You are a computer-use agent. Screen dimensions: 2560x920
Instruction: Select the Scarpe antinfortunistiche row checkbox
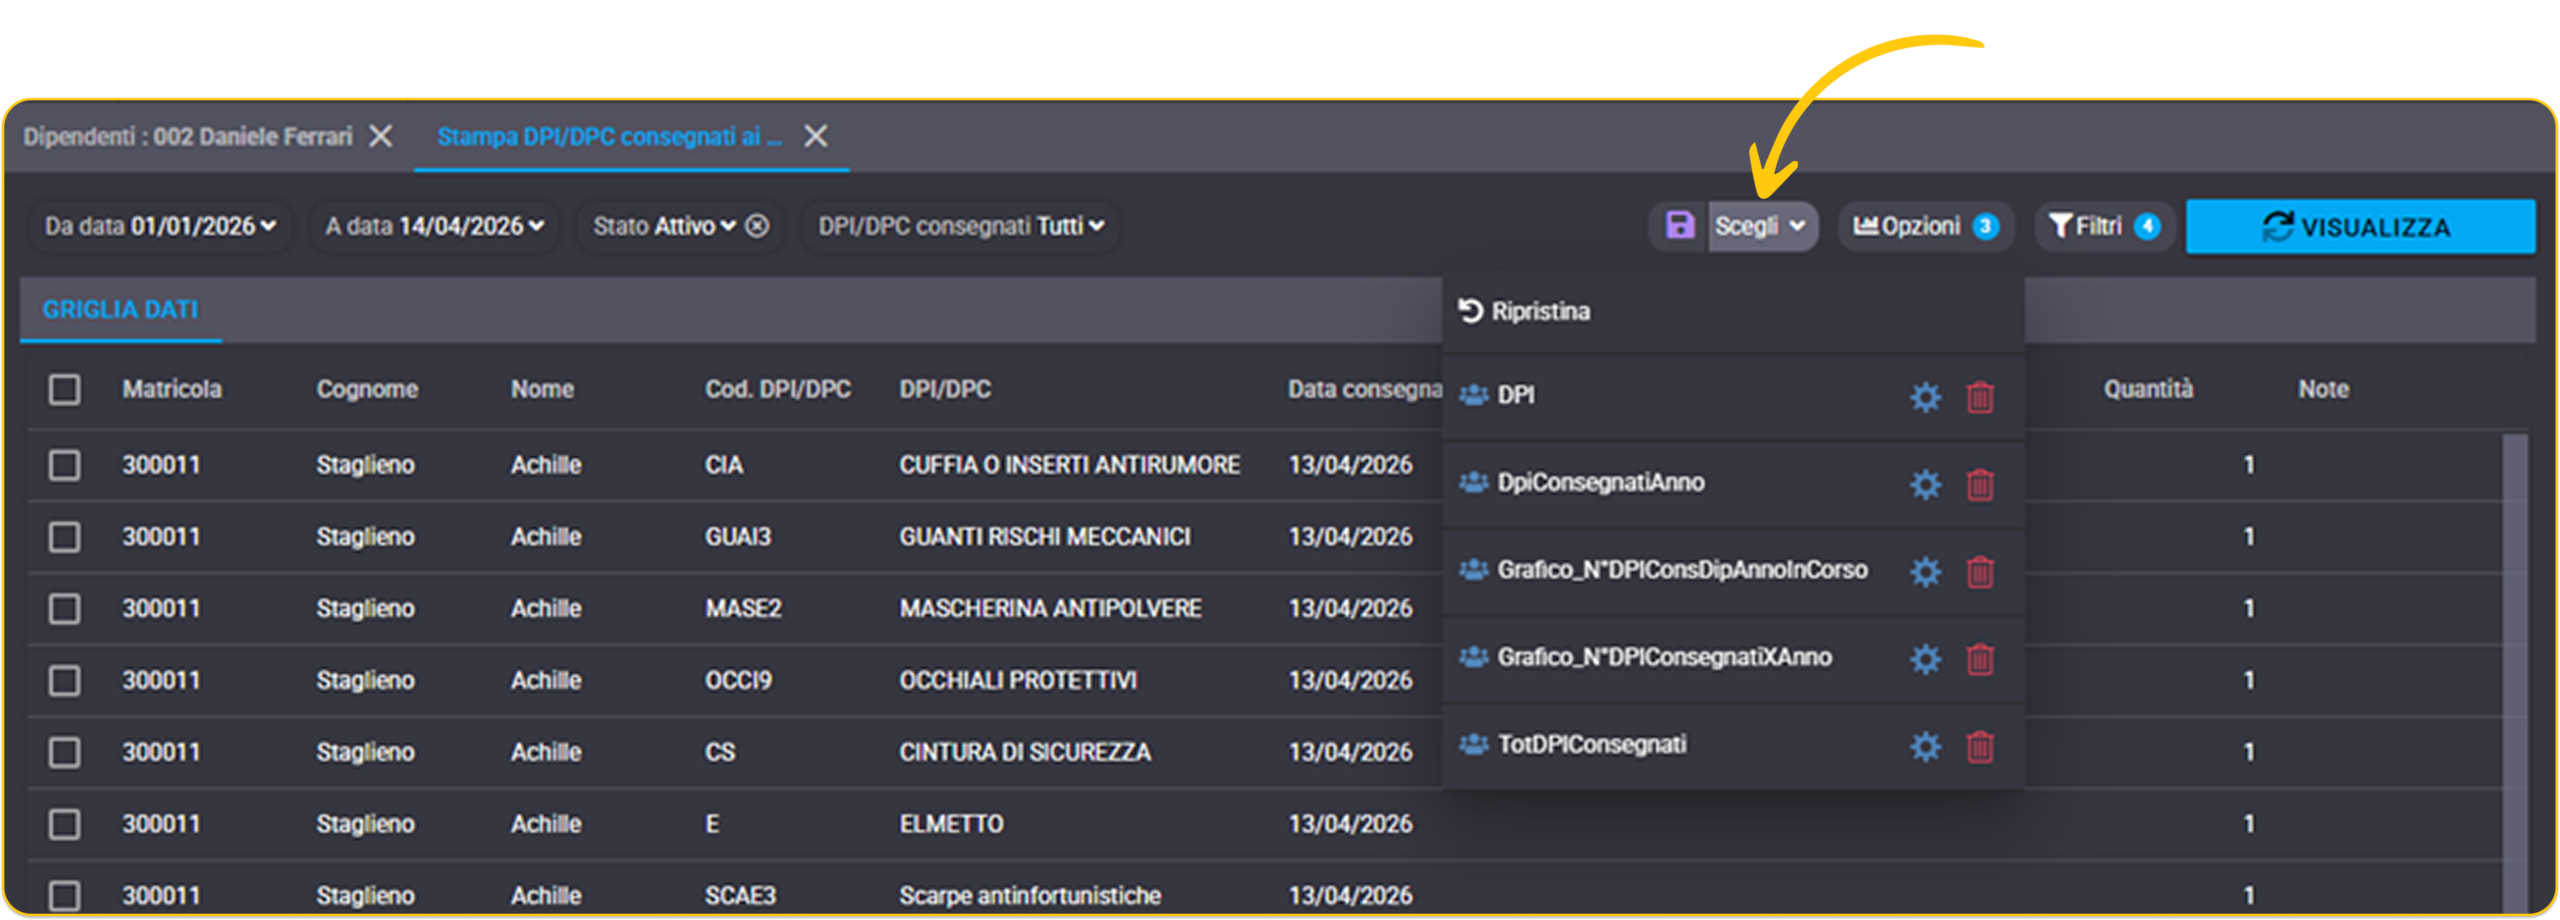pos(65,895)
